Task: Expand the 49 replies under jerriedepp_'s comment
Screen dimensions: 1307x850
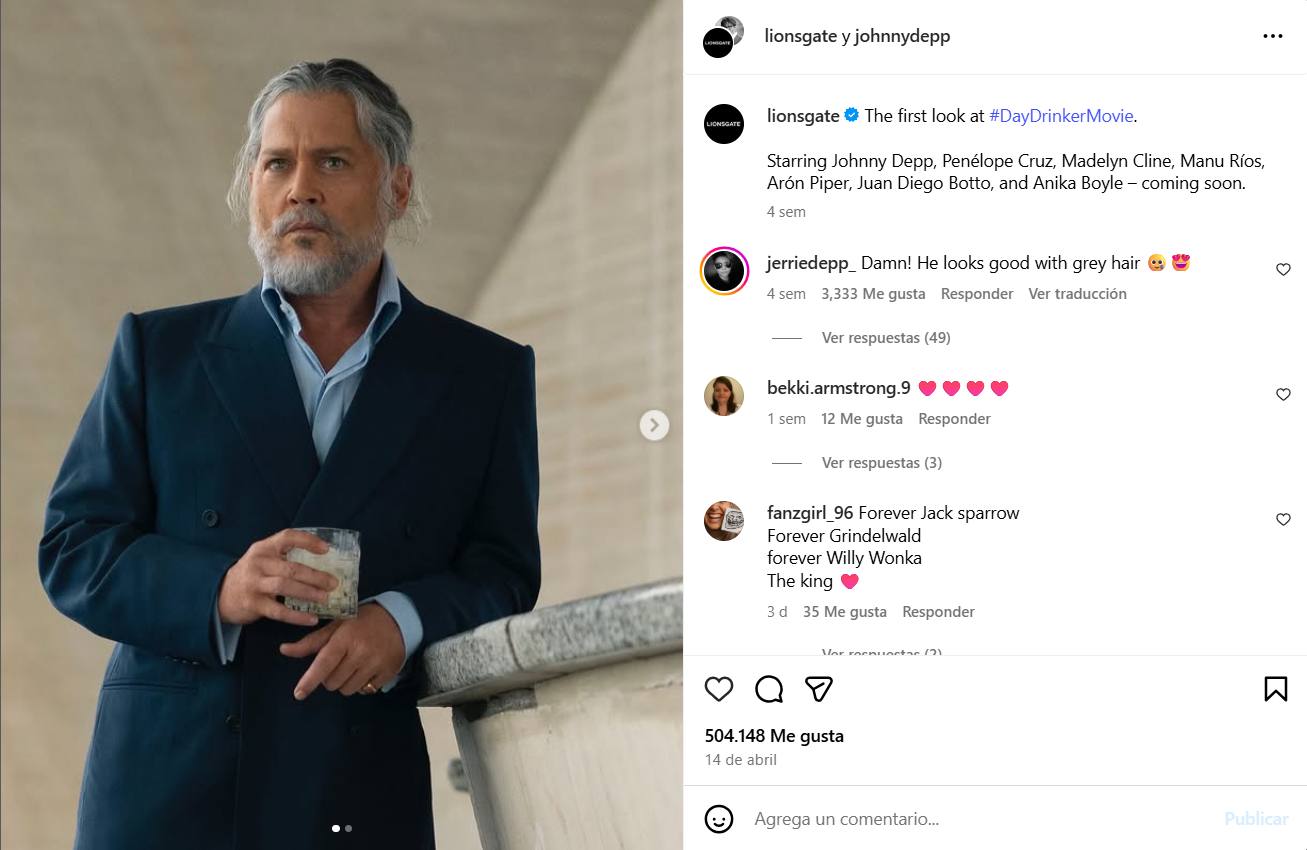Action: point(885,338)
